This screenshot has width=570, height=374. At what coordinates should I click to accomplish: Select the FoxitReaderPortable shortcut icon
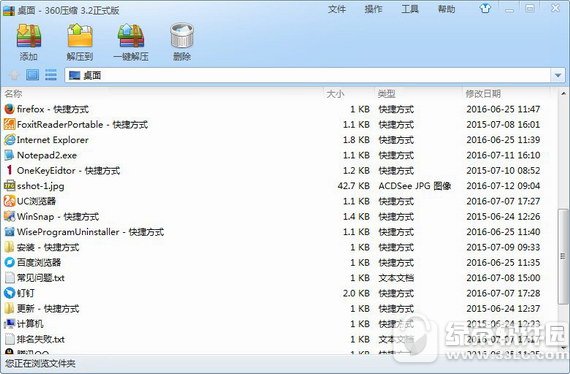tap(9, 124)
